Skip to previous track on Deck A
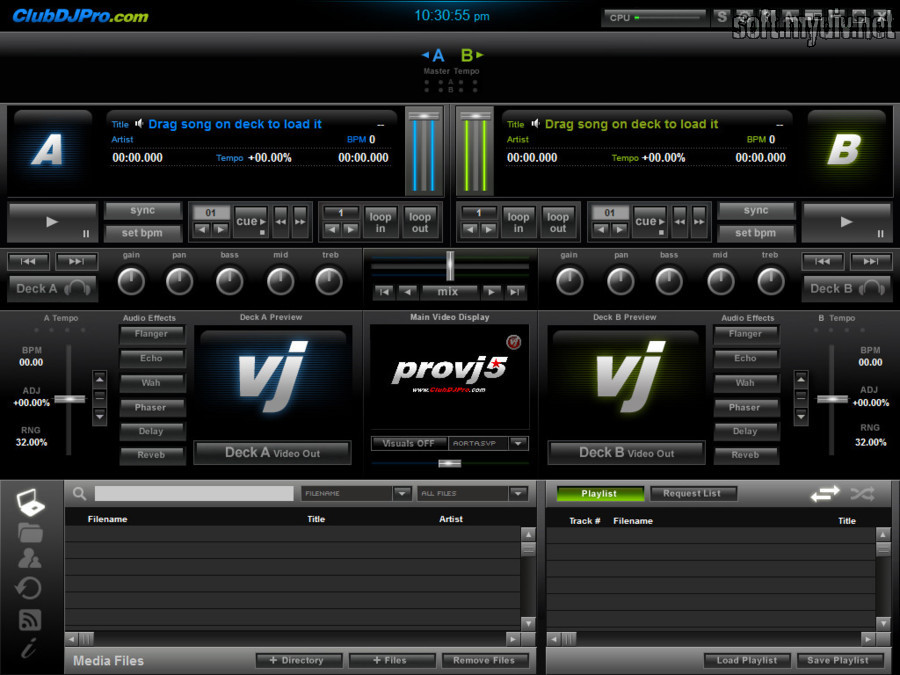Viewport: 900px width, 675px height. (x=28, y=262)
